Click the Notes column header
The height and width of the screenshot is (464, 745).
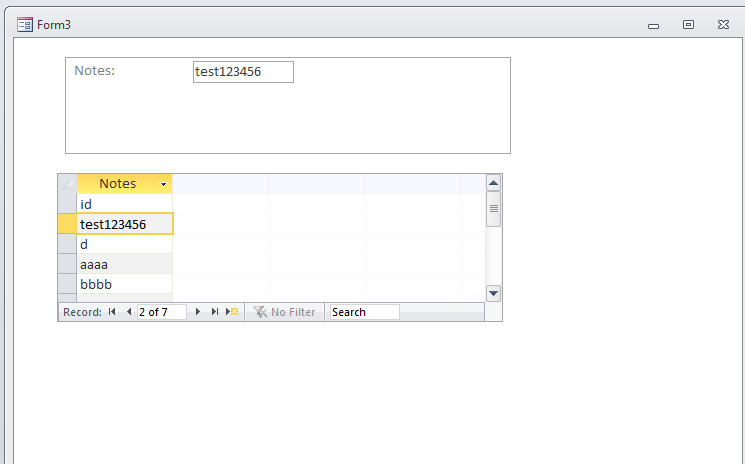124,184
